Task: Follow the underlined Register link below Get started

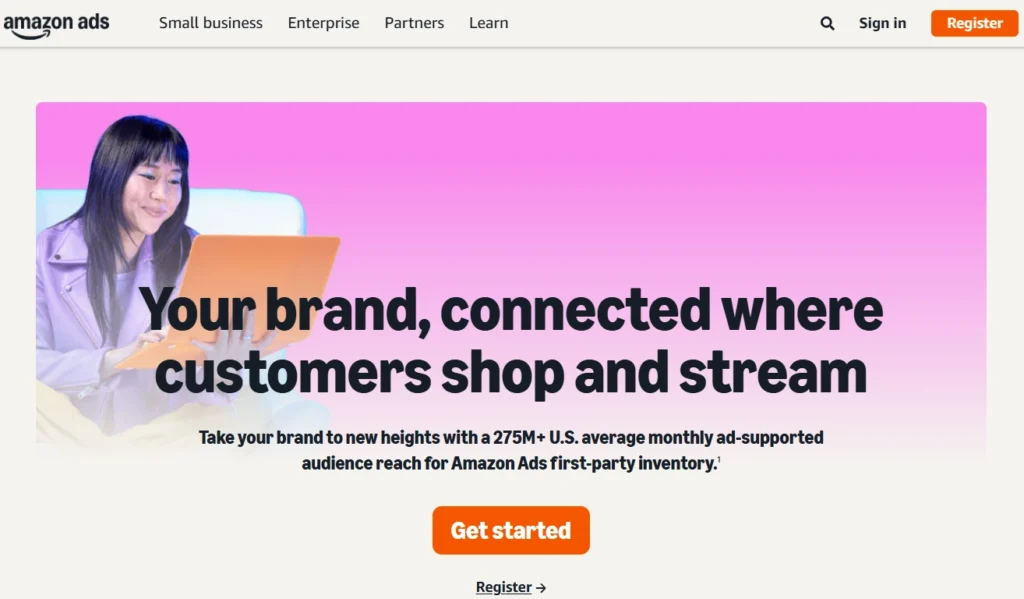Action: point(503,587)
